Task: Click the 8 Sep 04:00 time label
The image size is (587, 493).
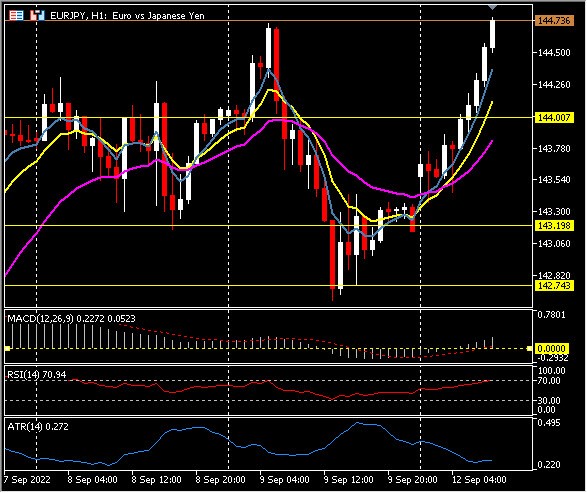Action: 92,480
